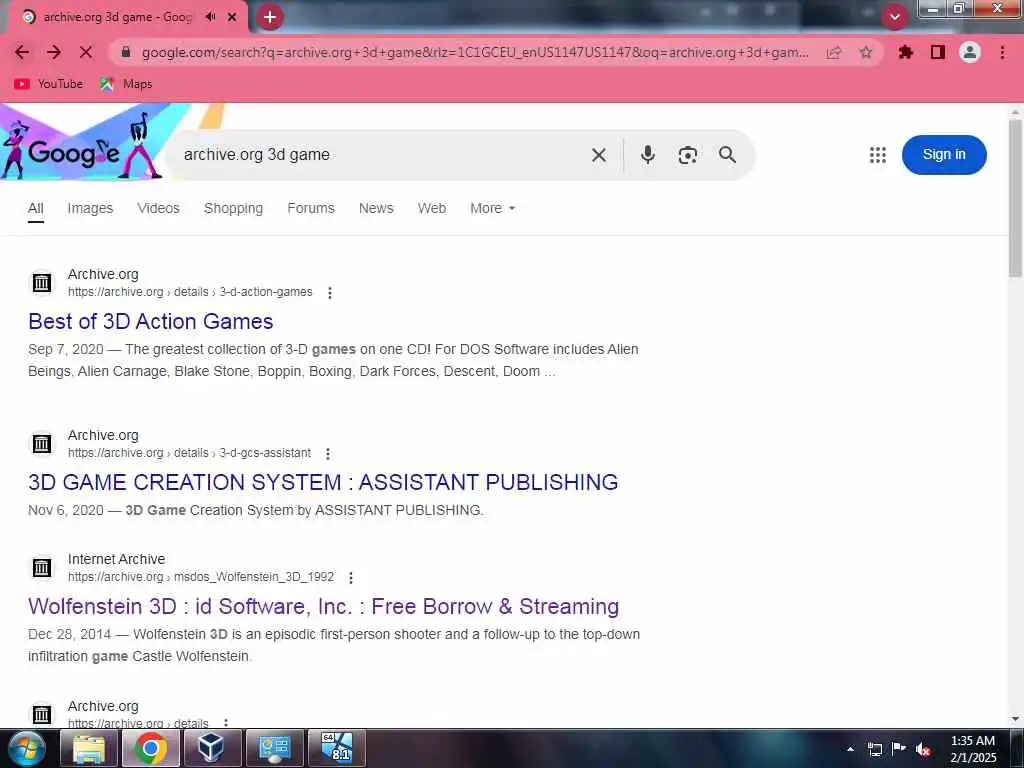Open the Best of 3D Action Games result
Image resolution: width=1024 pixels, height=768 pixels.
coord(151,321)
